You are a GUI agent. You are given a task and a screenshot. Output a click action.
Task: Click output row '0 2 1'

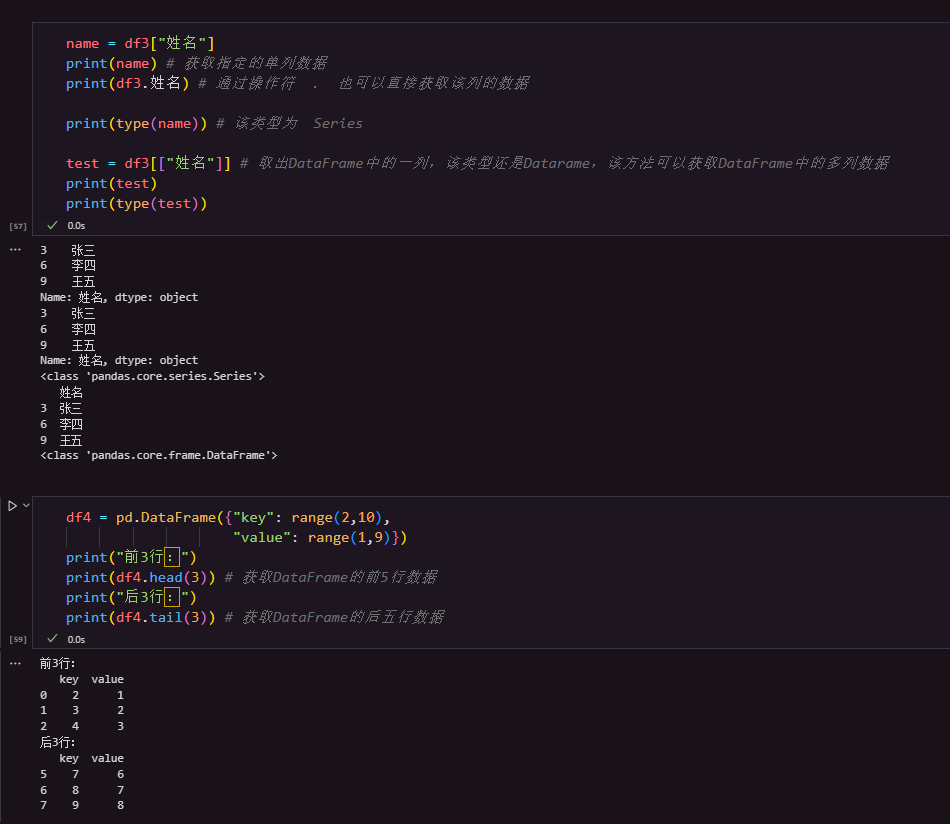click(82, 695)
